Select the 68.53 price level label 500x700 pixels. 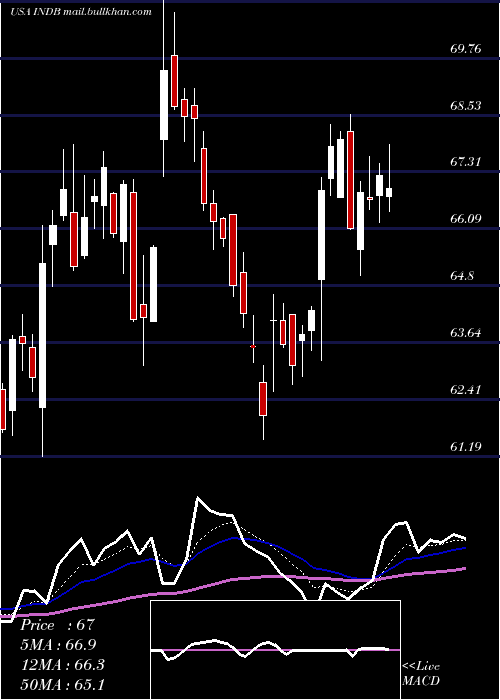pyautogui.click(x=466, y=105)
